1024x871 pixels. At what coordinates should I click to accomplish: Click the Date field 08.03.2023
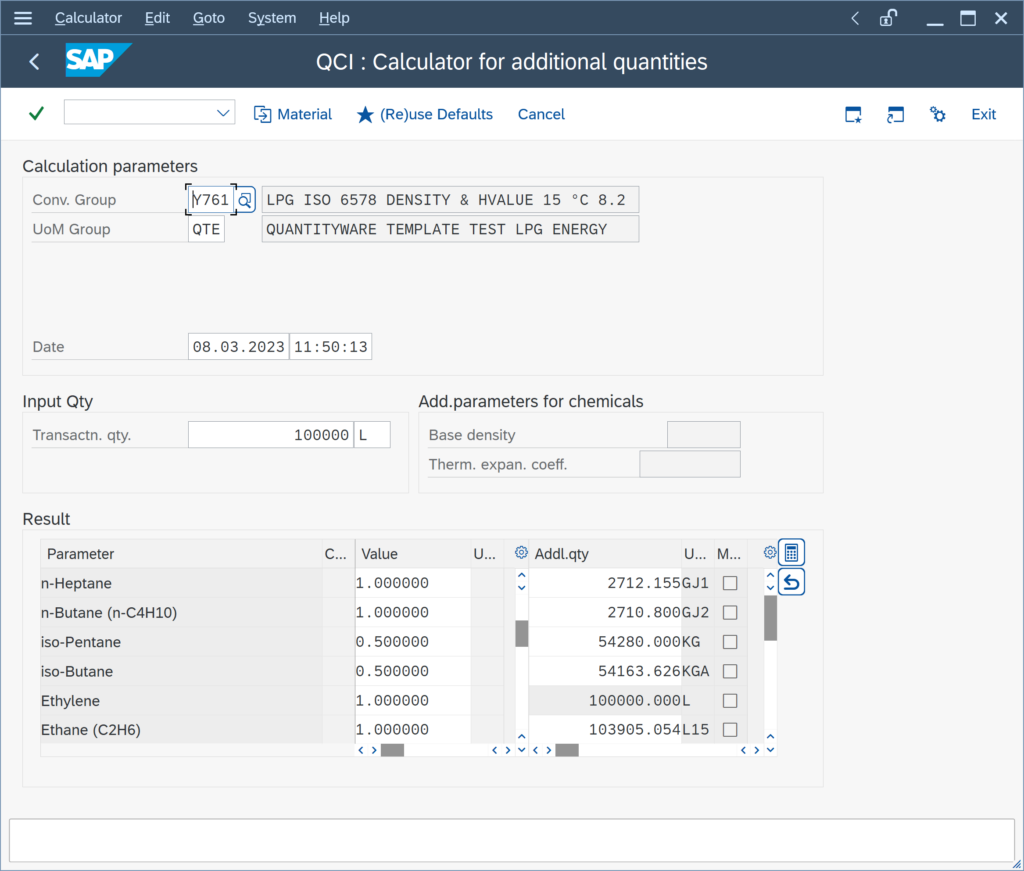(238, 347)
